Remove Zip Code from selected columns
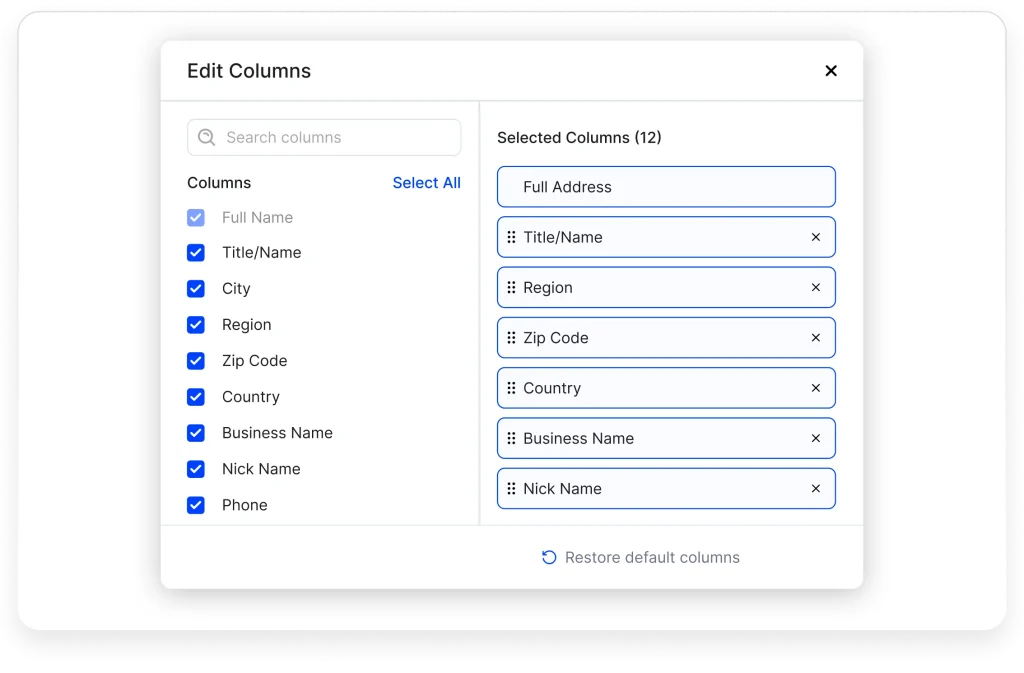 pyautogui.click(x=816, y=337)
